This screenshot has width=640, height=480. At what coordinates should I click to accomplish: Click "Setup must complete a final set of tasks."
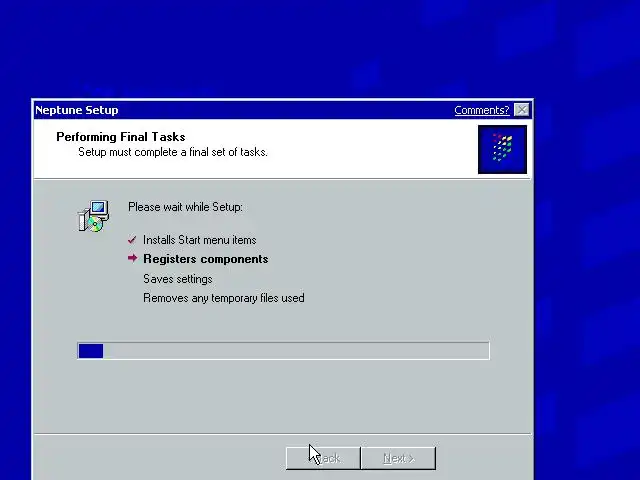(173, 152)
